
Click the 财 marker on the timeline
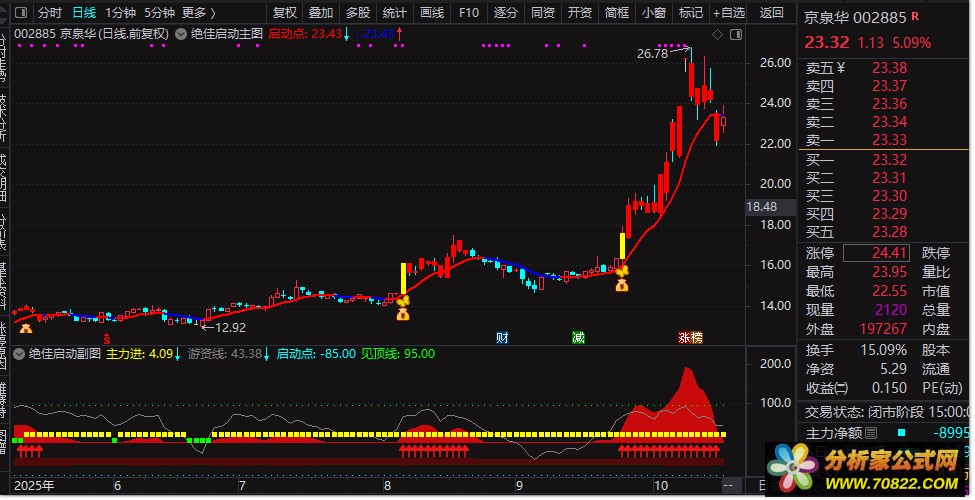[x=502, y=338]
